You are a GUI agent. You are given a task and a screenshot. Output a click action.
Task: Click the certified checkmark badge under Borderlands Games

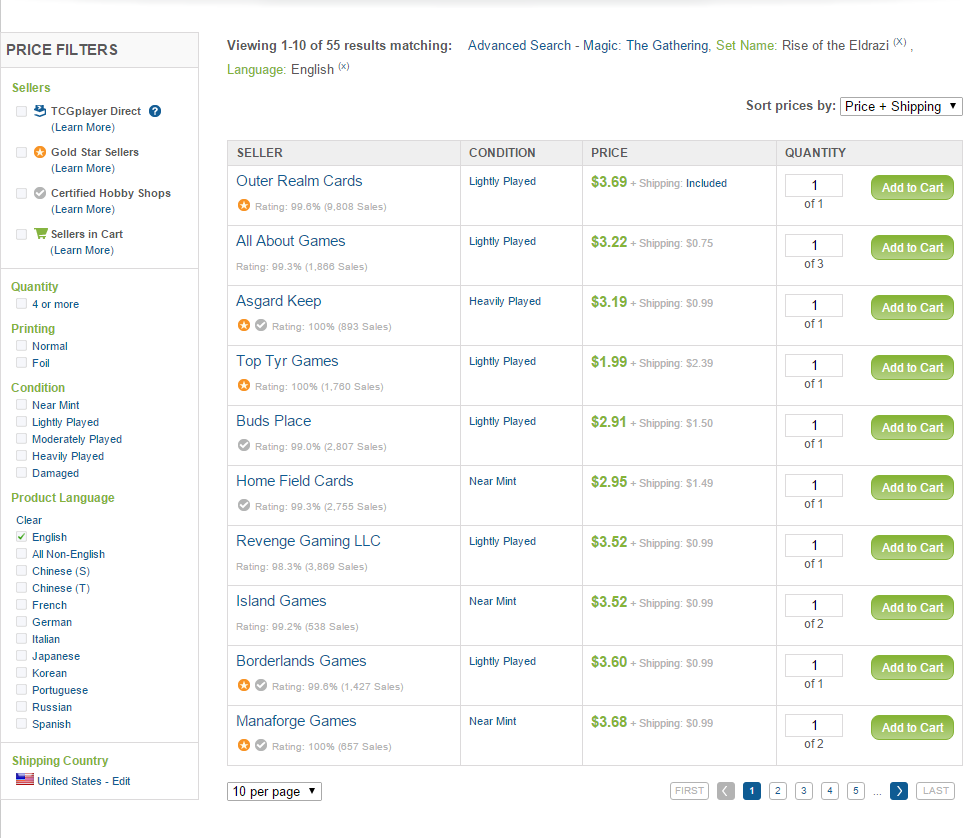click(x=262, y=685)
